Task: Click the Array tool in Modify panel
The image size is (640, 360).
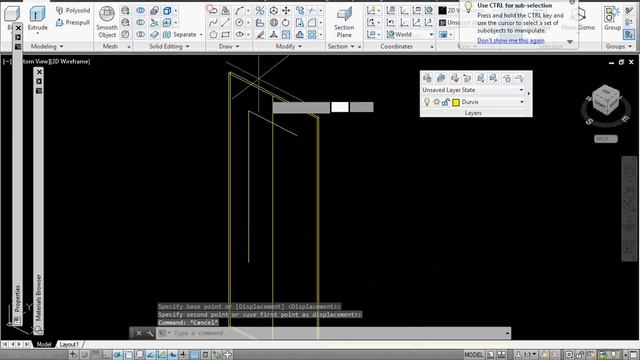Action: point(312,35)
